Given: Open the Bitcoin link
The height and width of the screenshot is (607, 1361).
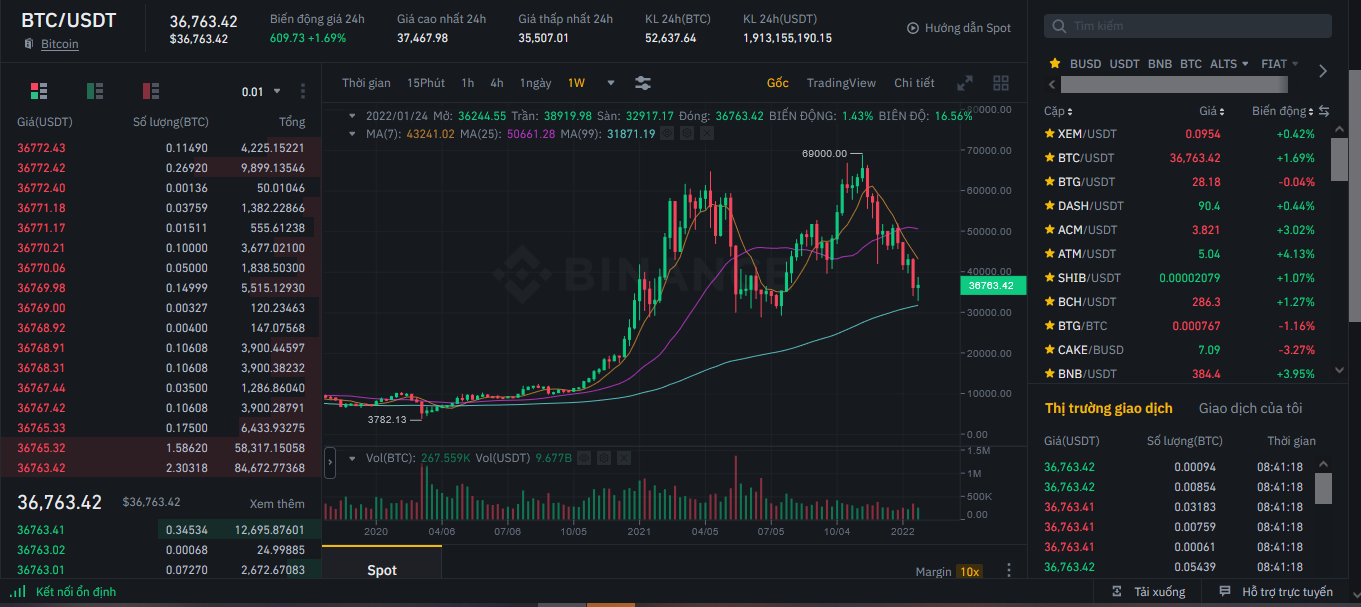Looking at the screenshot, I should [x=59, y=44].
